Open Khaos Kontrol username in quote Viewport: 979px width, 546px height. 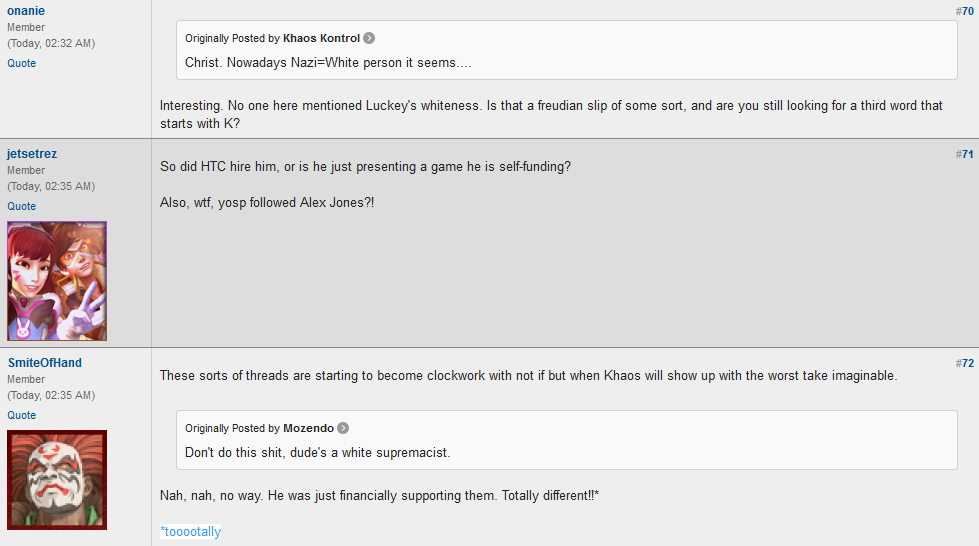(x=321, y=38)
